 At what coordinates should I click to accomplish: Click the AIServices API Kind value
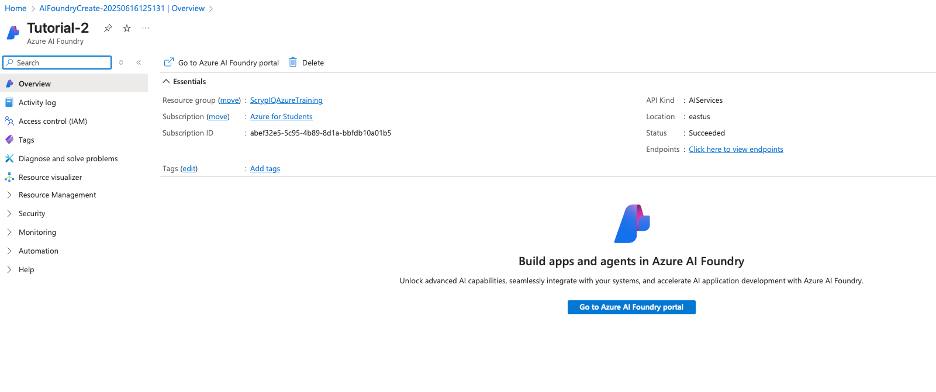tap(706, 100)
